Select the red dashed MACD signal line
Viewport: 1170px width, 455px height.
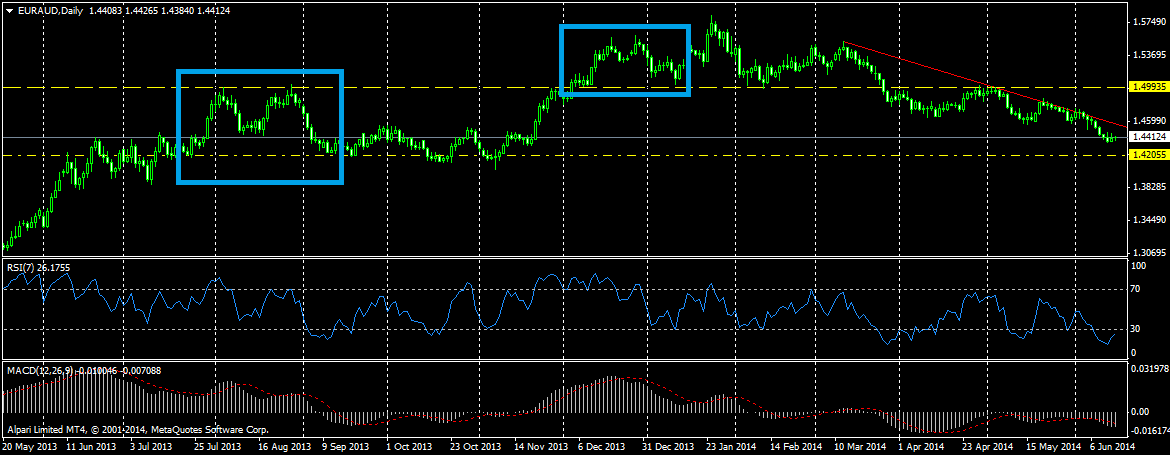pyautogui.click(x=561, y=399)
